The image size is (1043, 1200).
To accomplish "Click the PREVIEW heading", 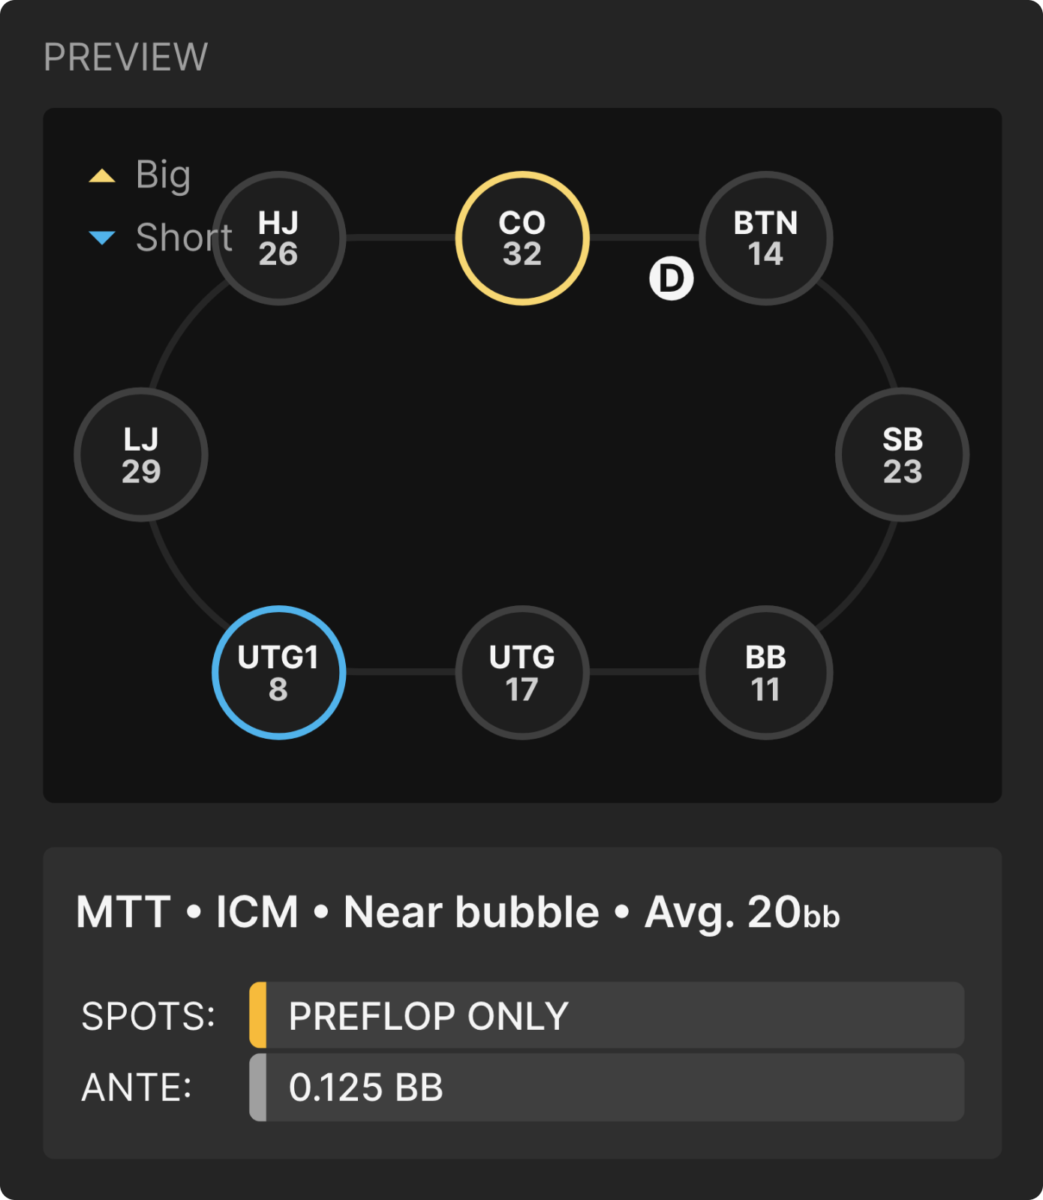I will click(126, 57).
